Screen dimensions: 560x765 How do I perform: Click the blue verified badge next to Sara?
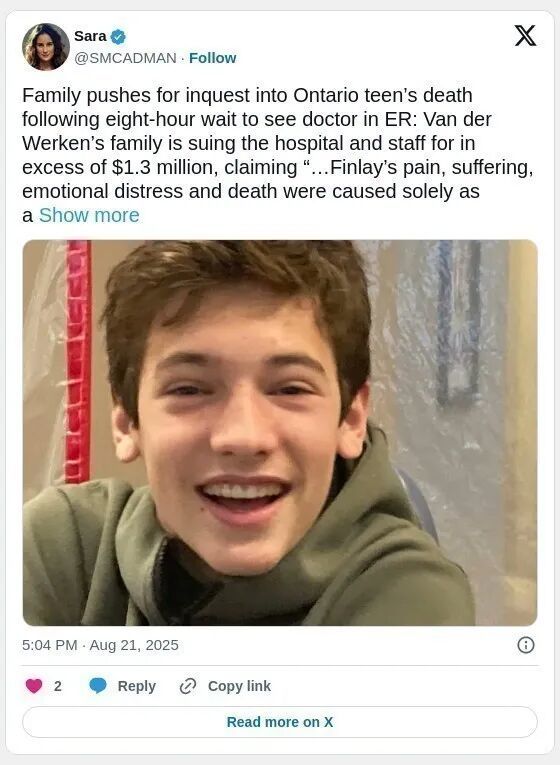coord(118,36)
